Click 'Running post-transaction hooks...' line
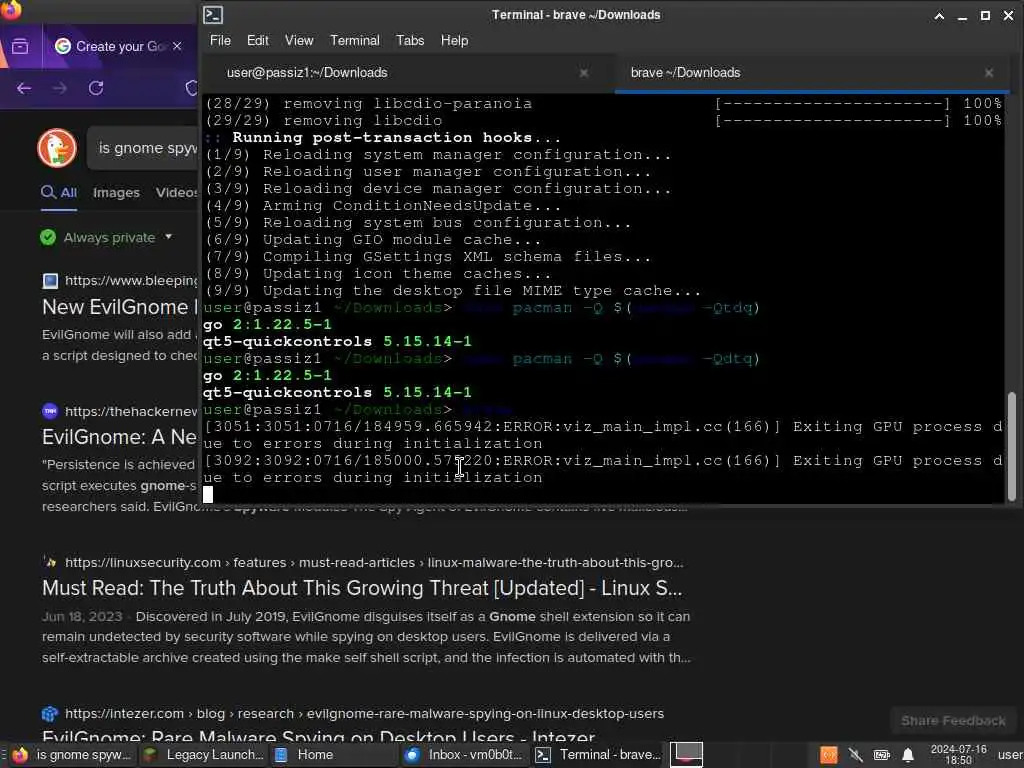 (x=383, y=138)
